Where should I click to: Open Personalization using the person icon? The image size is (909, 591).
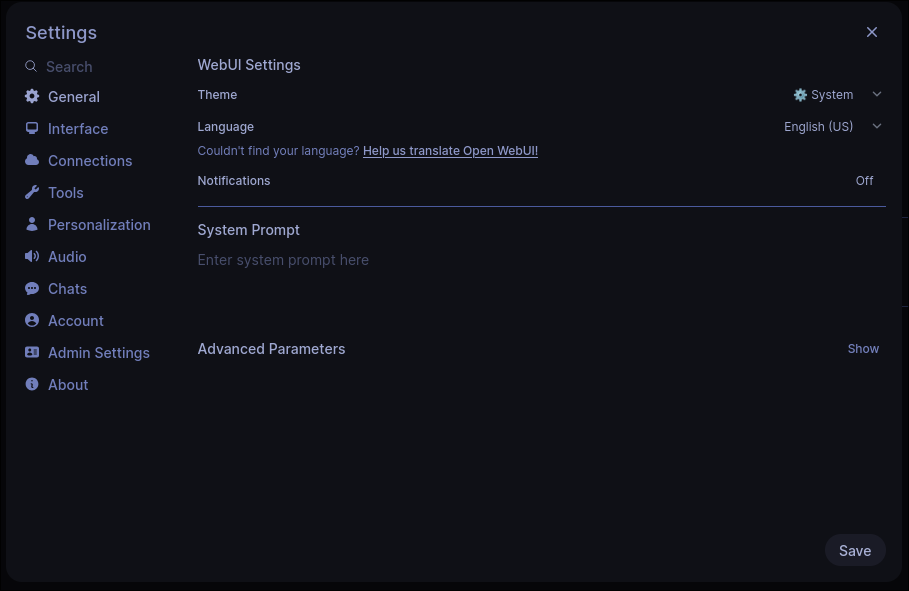click(32, 224)
